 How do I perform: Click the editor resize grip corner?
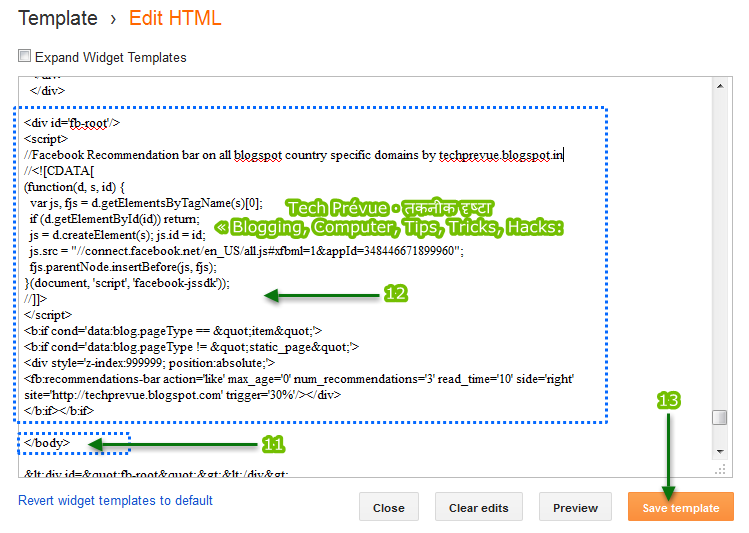[x=720, y=469]
